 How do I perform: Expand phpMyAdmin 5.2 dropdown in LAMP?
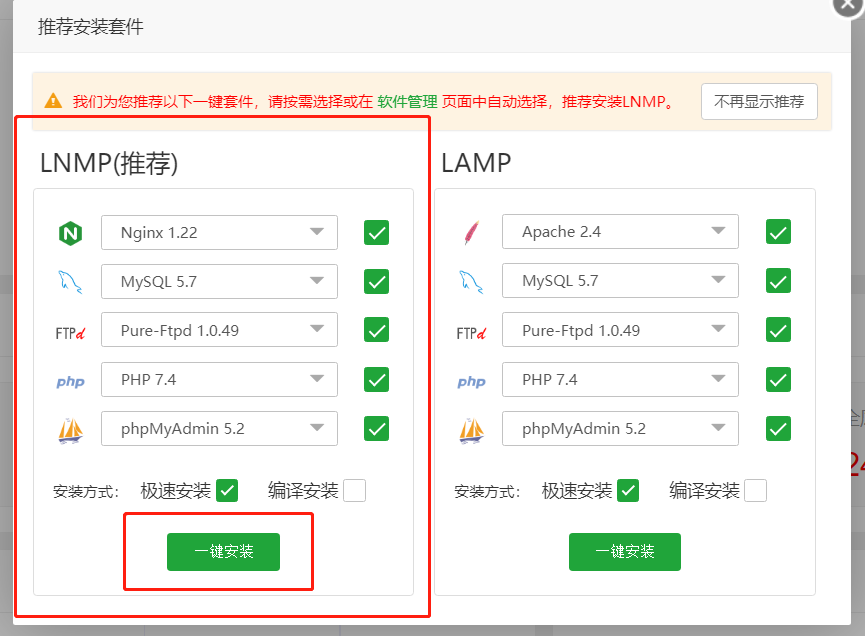[620, 428]
